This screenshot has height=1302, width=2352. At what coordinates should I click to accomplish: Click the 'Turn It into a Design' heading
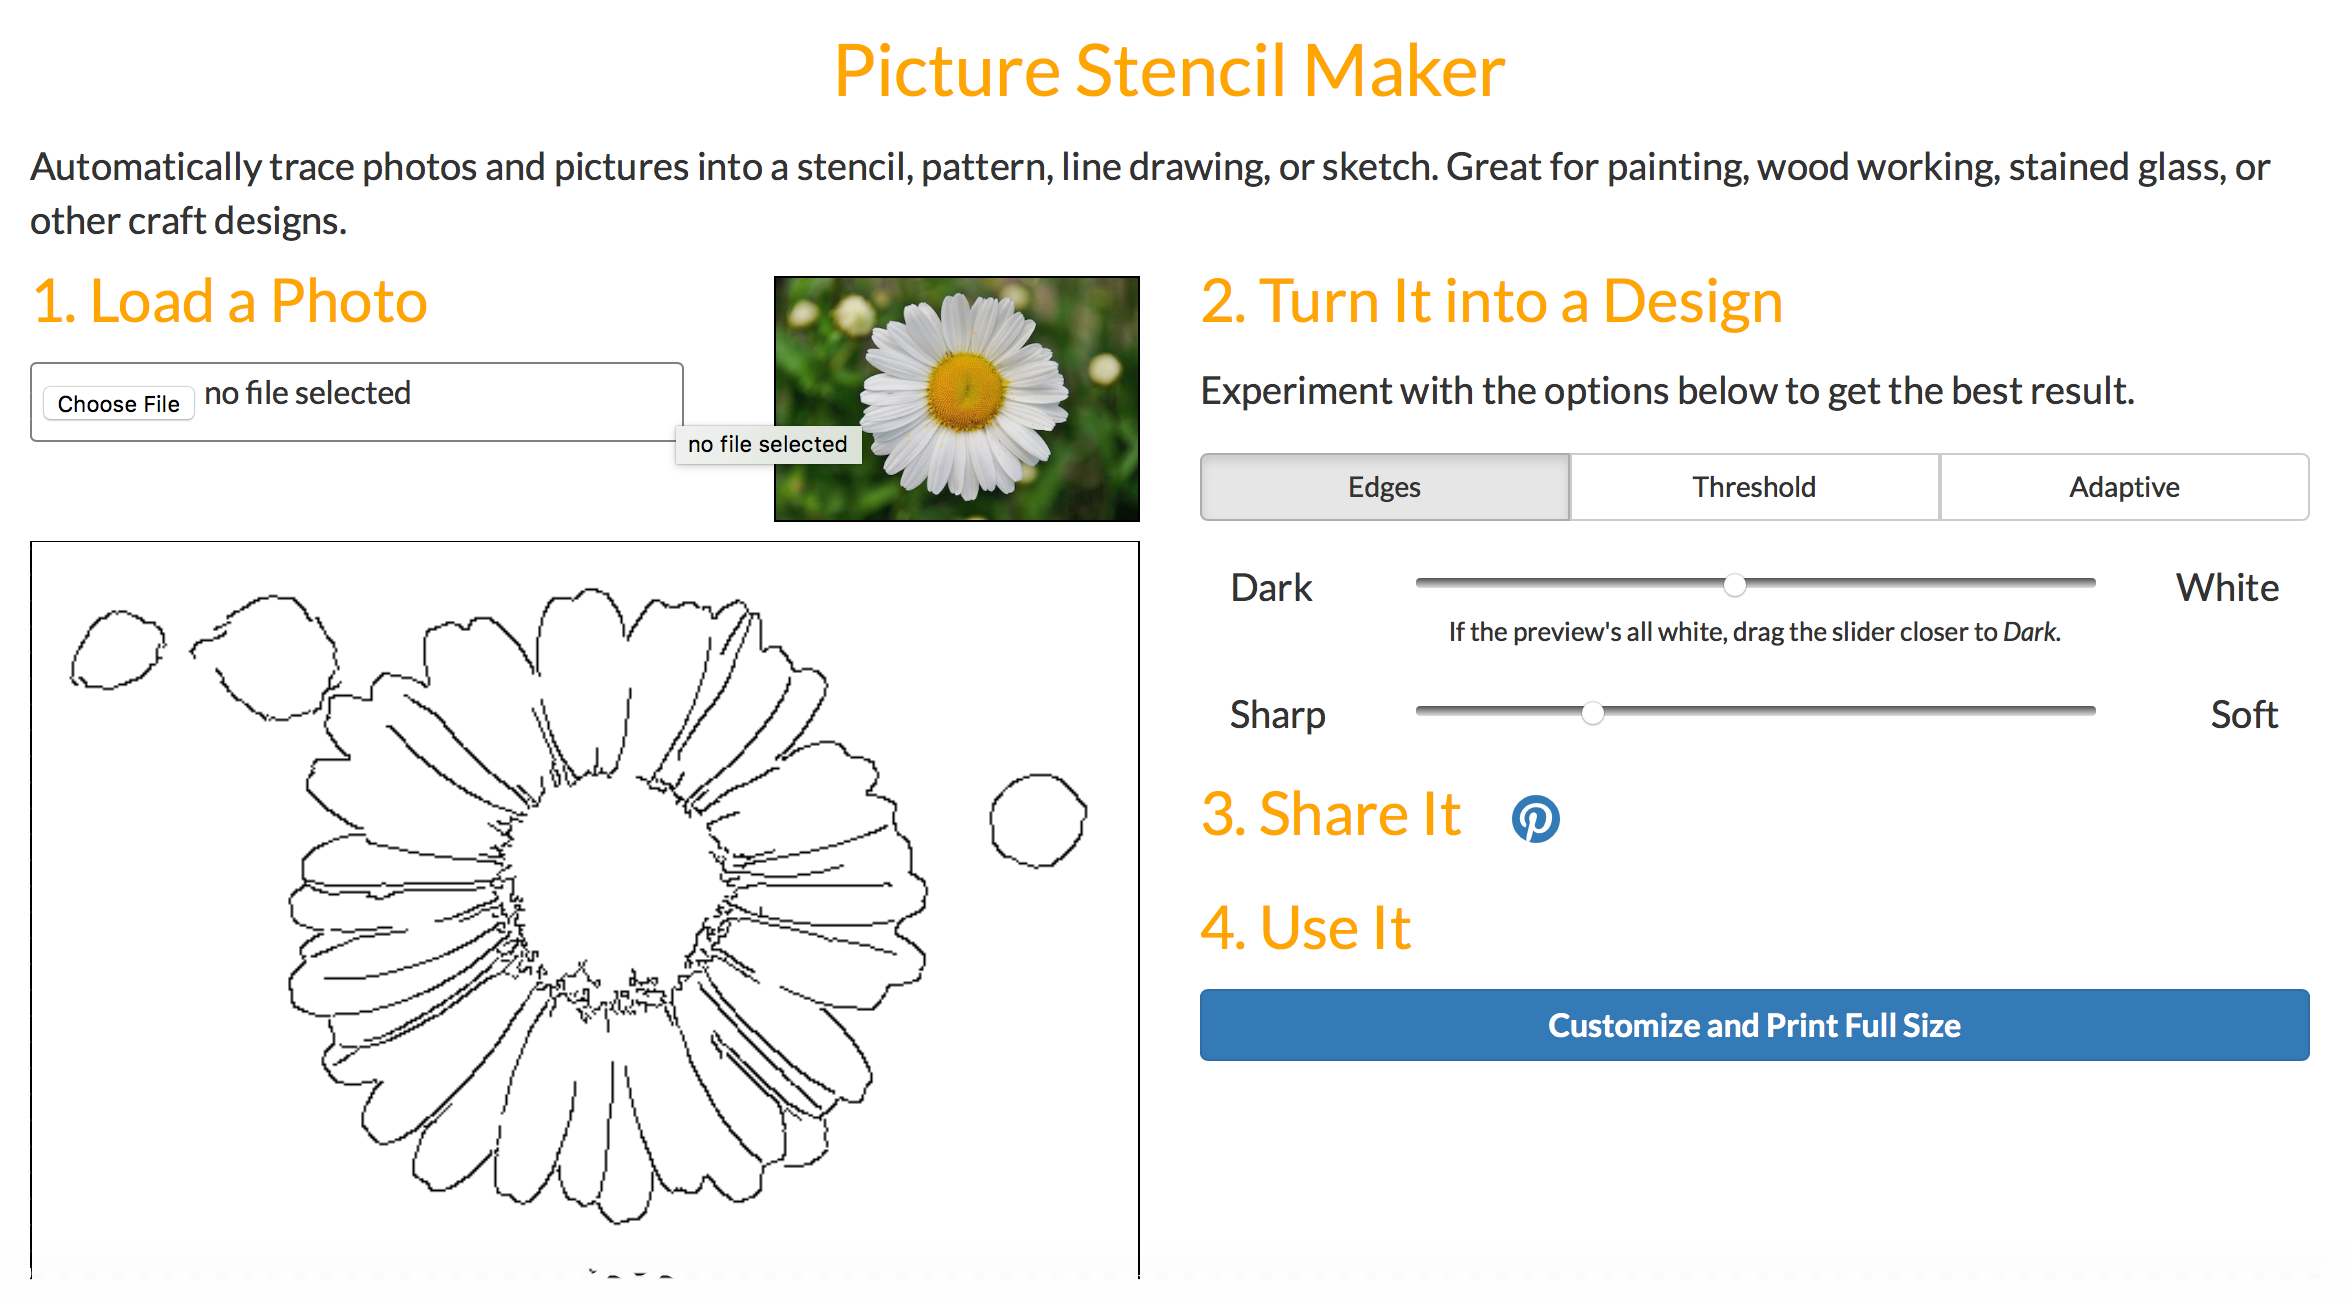coord(1491,299)
